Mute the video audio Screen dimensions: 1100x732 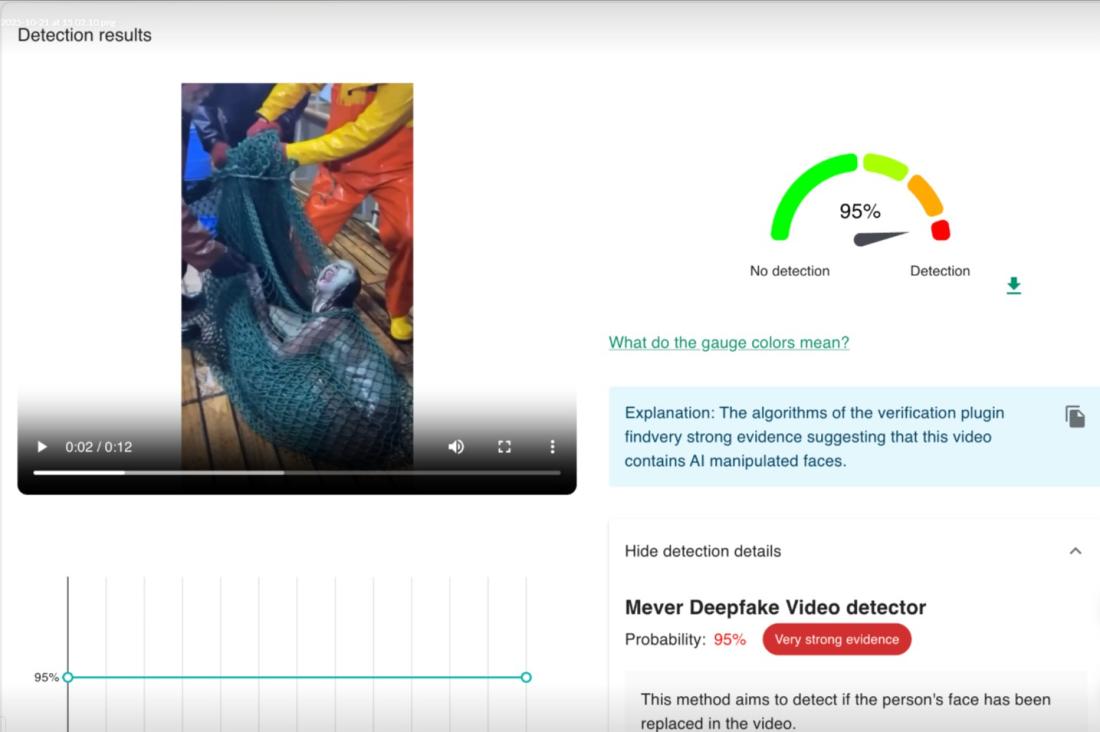coord(456,447)
